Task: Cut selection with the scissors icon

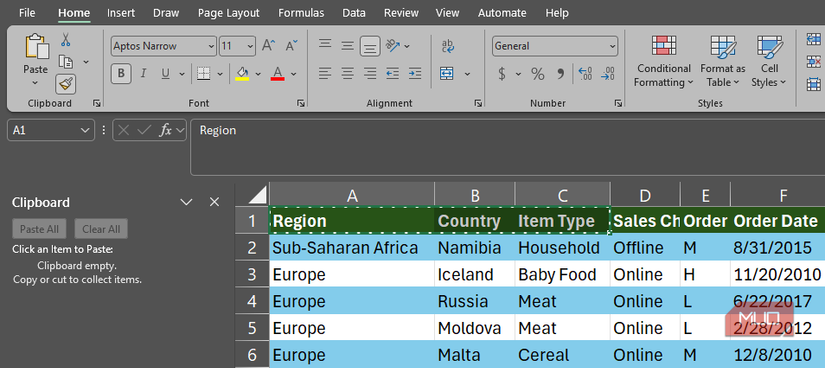Action: 66,40
